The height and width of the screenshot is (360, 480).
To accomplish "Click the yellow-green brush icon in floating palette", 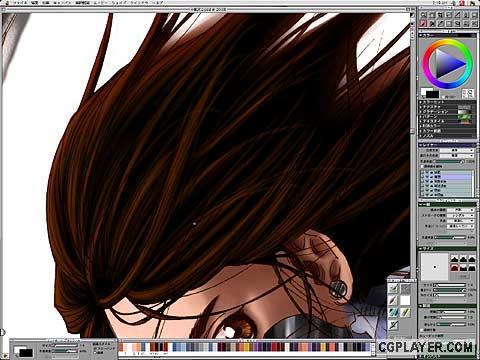I will click(405, 312).
